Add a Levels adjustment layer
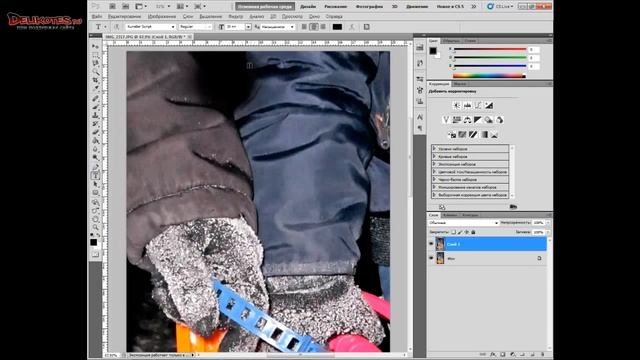The height and width of the screenshot is (360, 640). [467, 105]
